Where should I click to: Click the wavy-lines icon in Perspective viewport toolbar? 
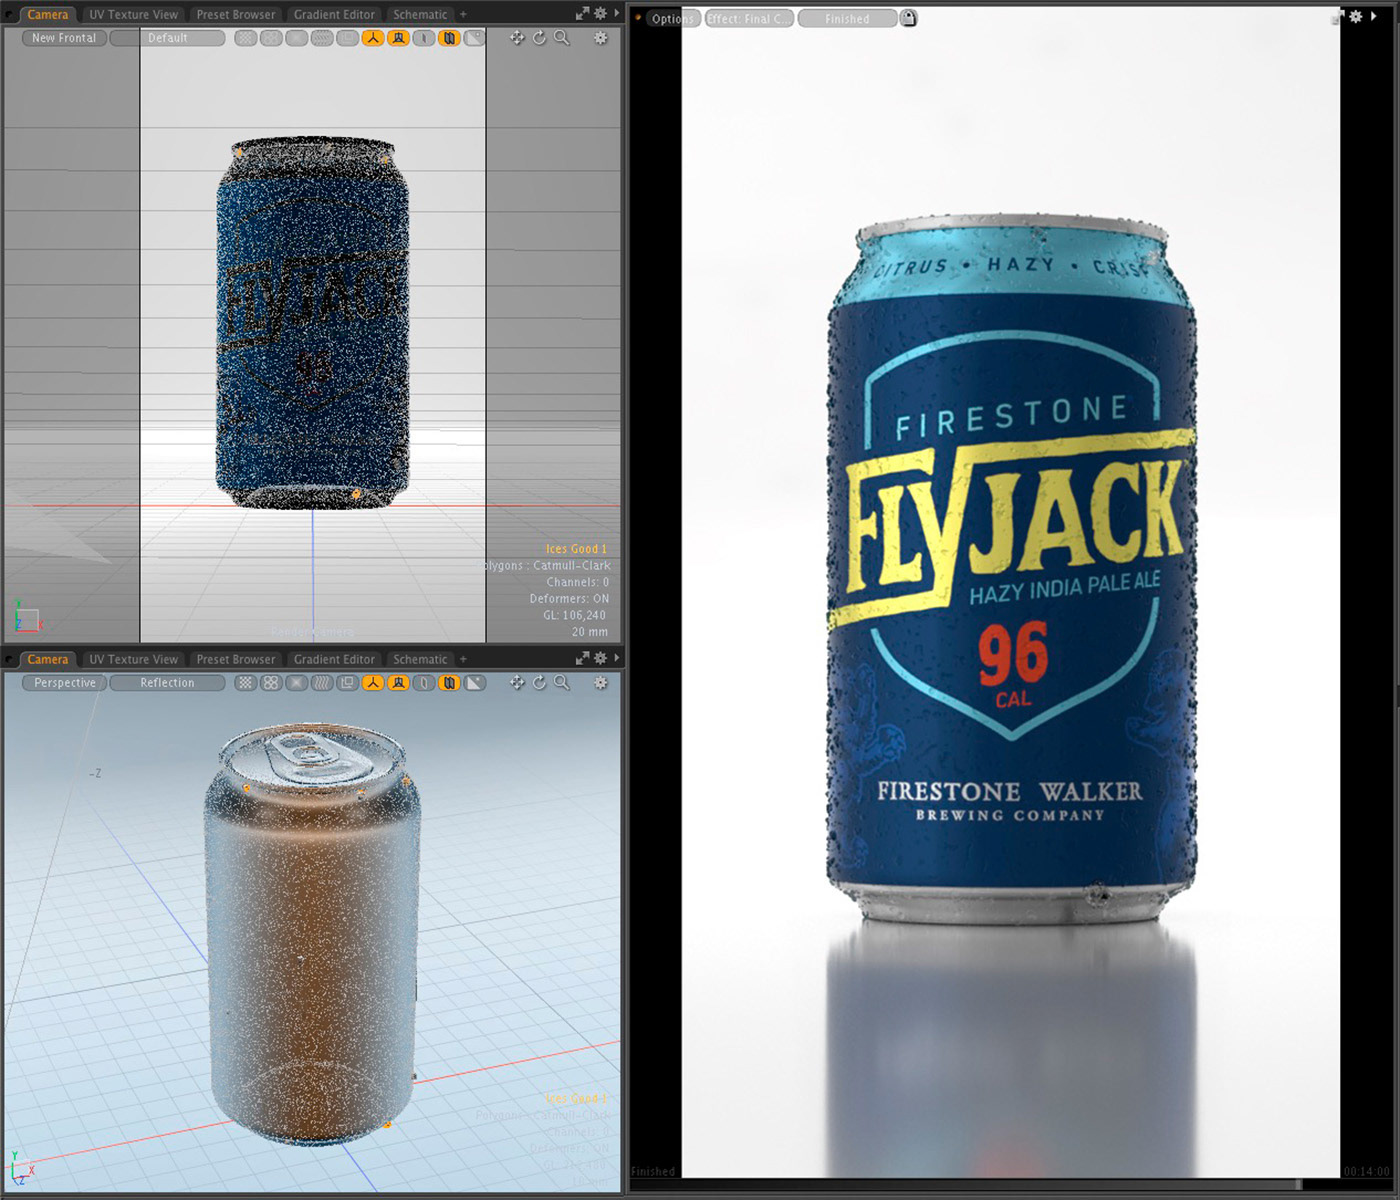pyautogui.click(x=322, y=683)
